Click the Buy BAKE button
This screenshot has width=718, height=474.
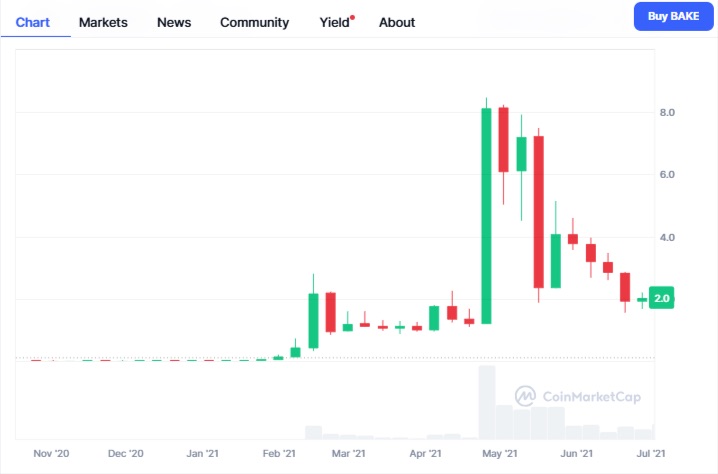[x=673, y=16]
